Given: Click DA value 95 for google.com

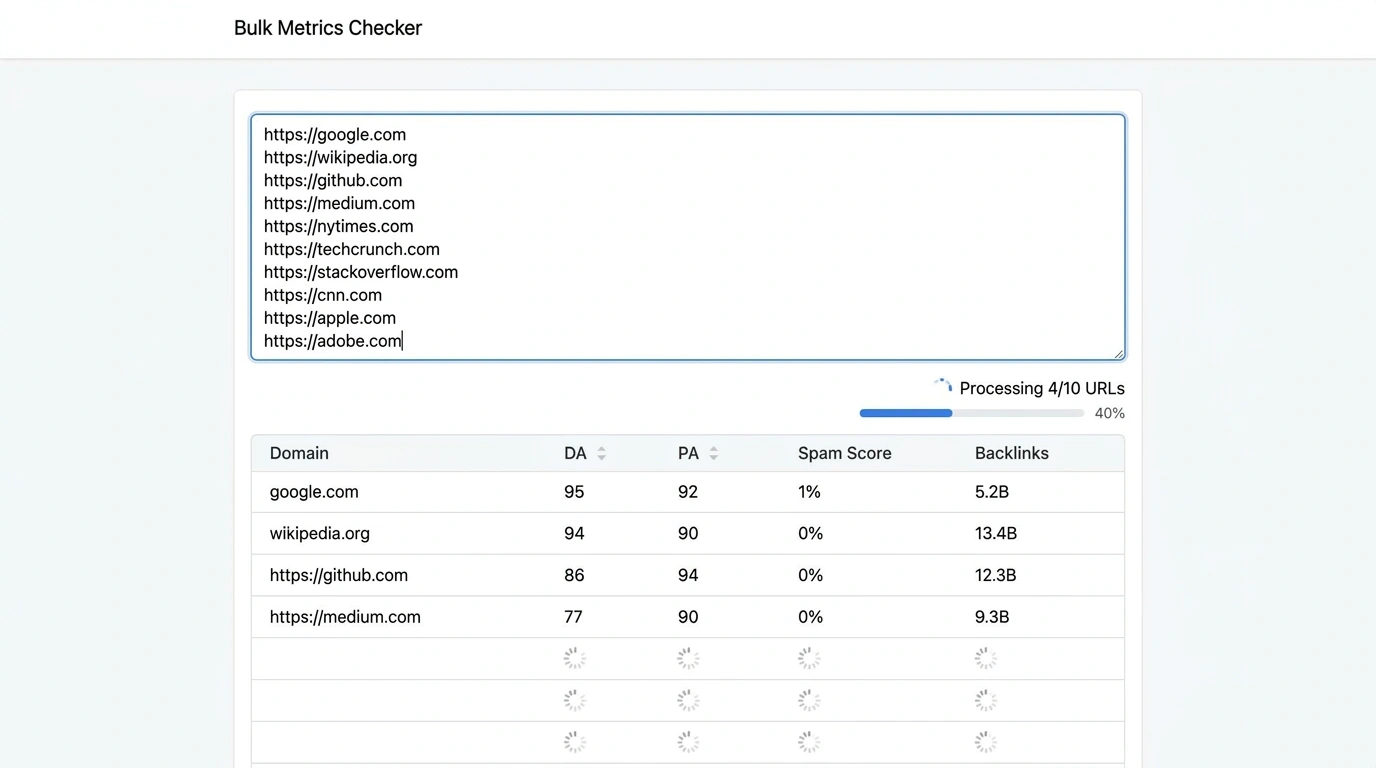Looking at the screenshot, I should [574, 492].
